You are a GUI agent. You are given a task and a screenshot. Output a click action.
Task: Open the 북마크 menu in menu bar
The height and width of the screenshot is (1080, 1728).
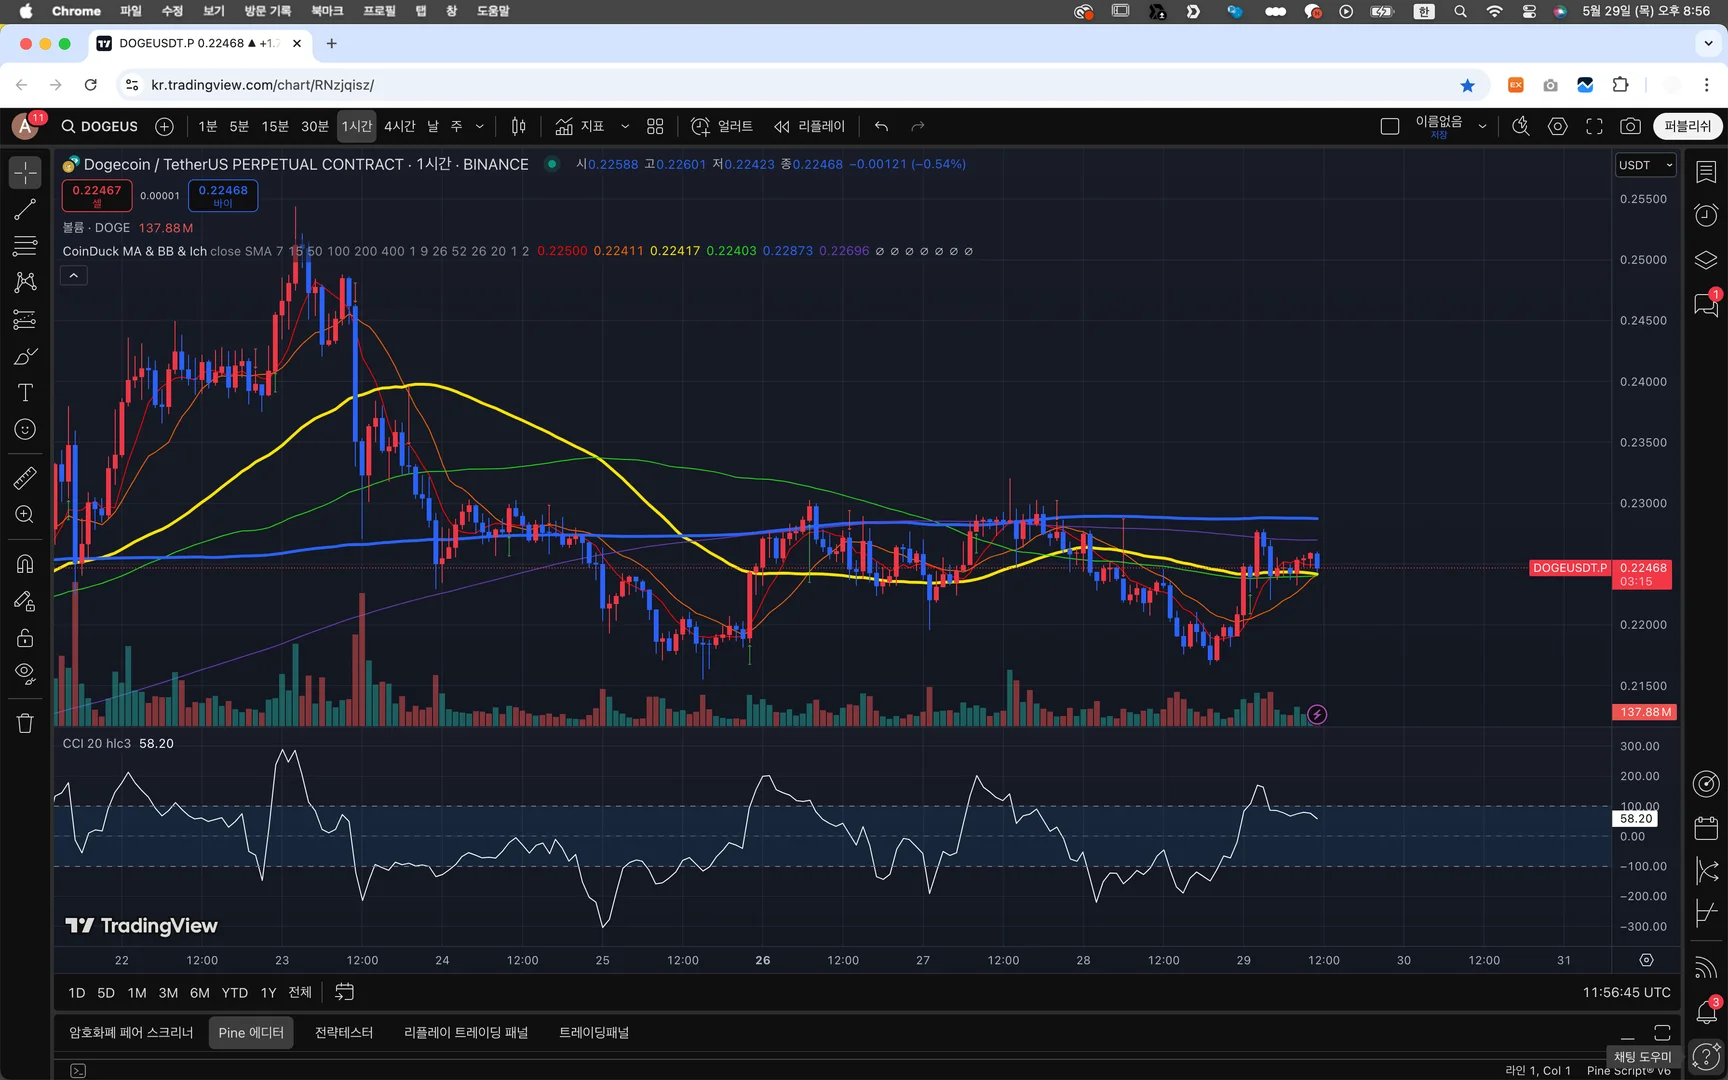point(327,11)
